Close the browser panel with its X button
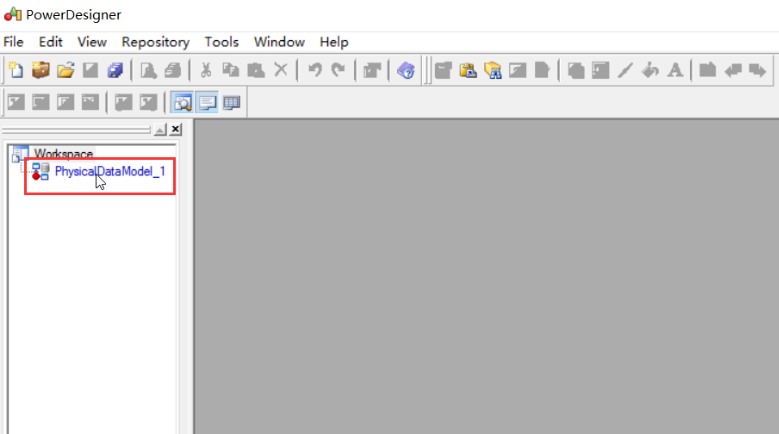Image resolution: width=779 pixels, height=434 pixels. point(175,130)
